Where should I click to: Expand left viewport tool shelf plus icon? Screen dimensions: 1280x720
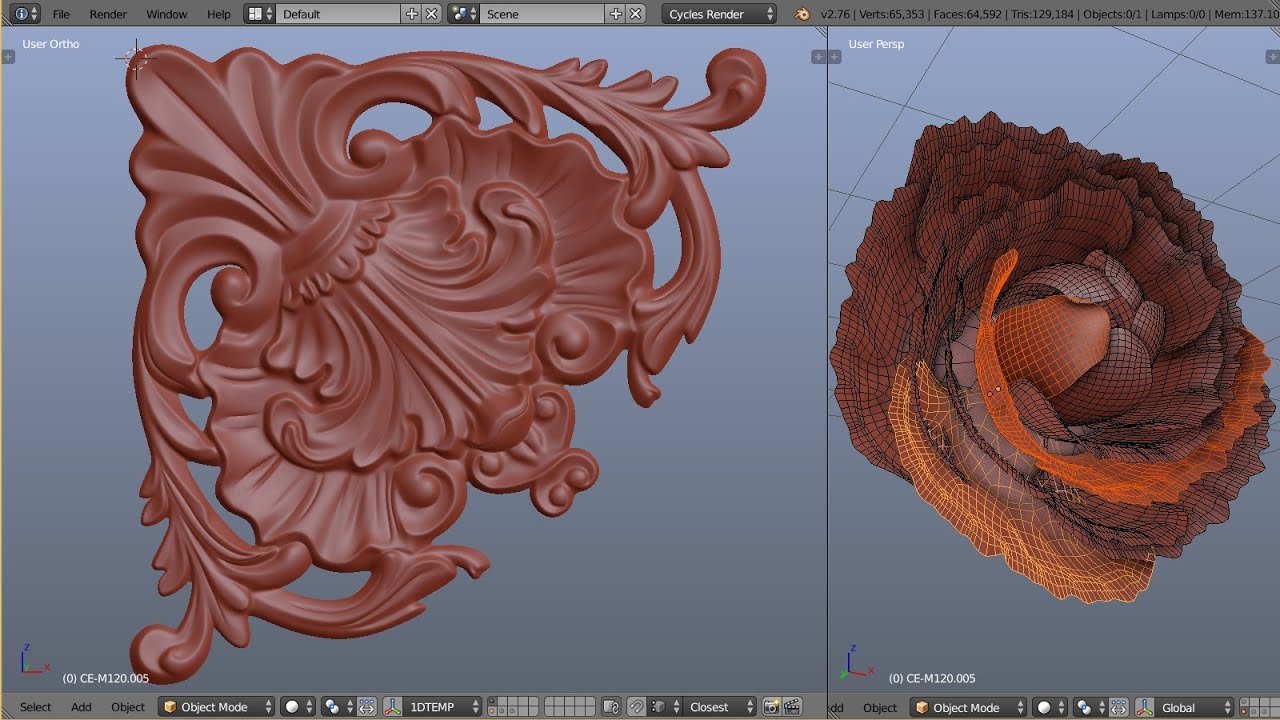[x=8, y=57]
